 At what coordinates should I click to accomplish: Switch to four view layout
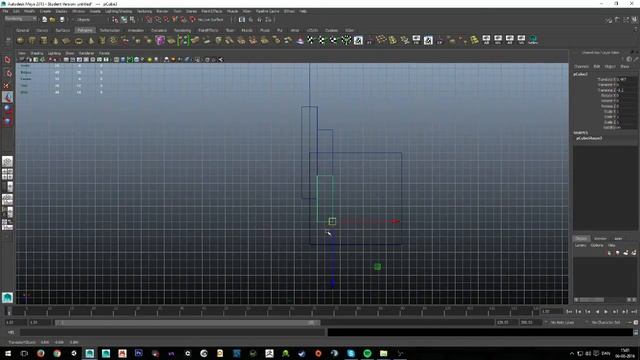click(7, 174)
